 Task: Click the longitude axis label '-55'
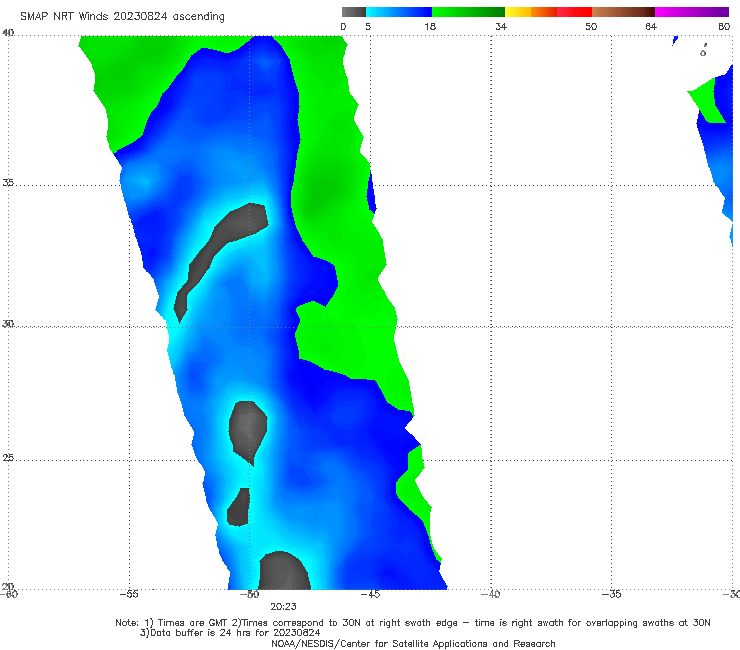(x=129, y=594)
